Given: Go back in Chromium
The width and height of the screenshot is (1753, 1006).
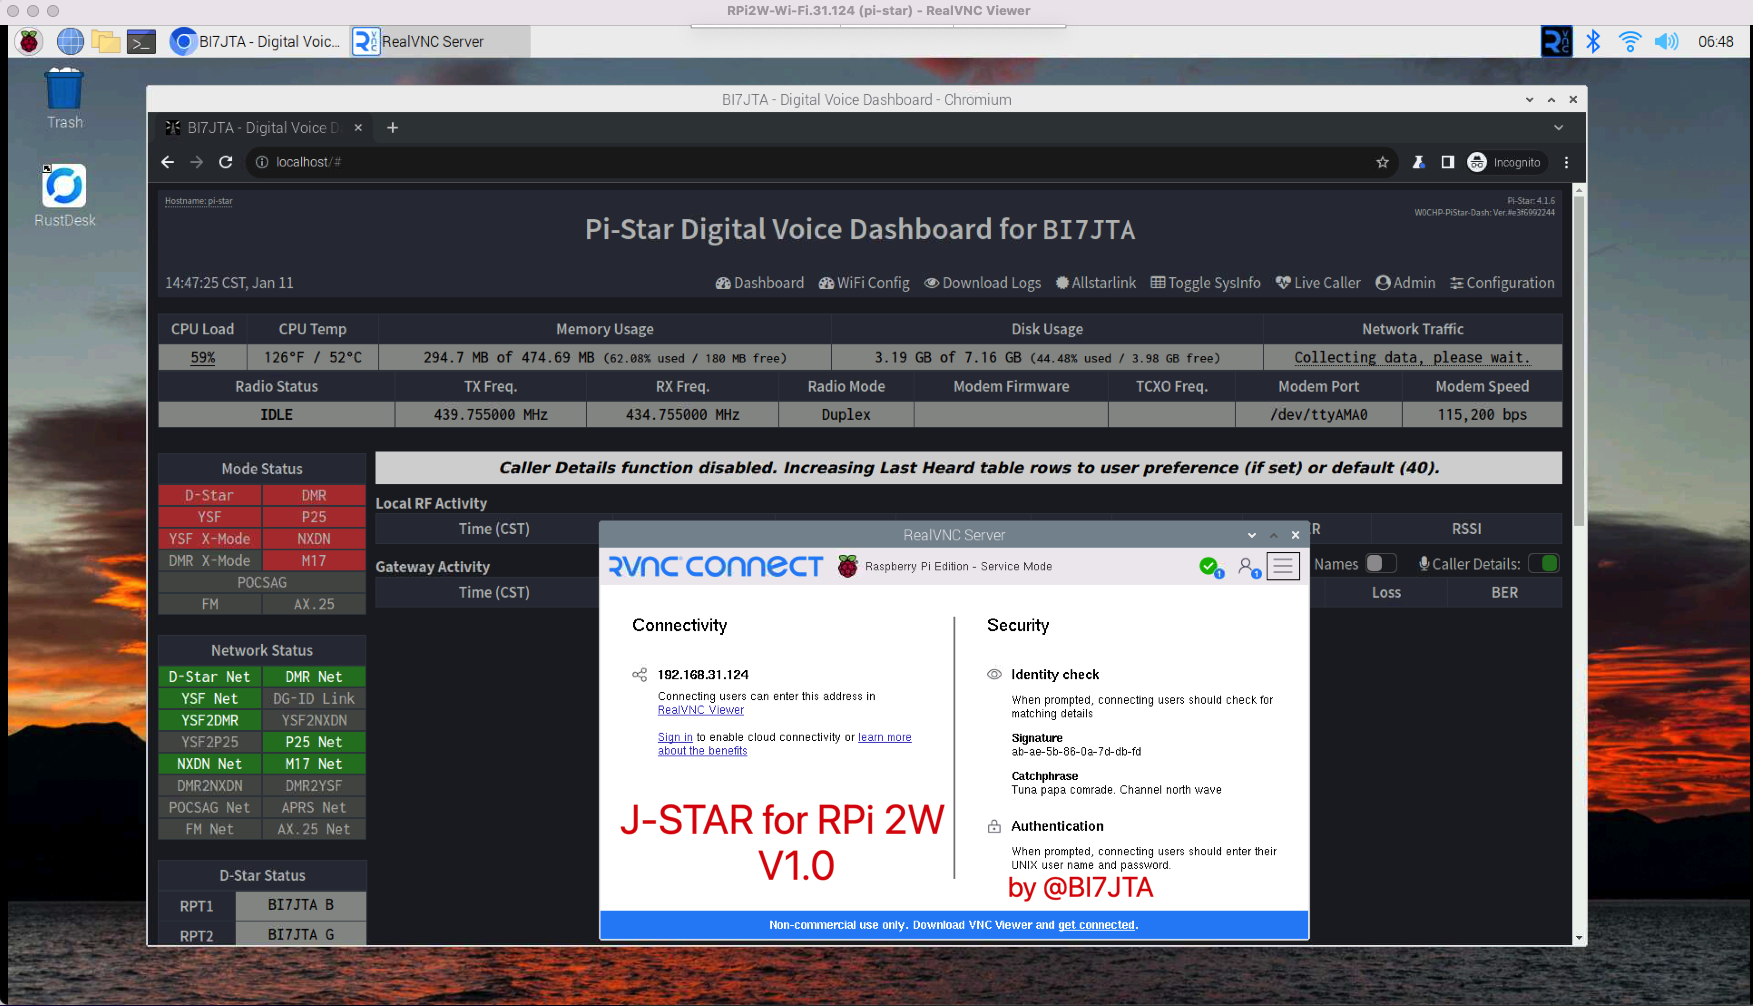Looking at the screenshot, I should (167, 162).
